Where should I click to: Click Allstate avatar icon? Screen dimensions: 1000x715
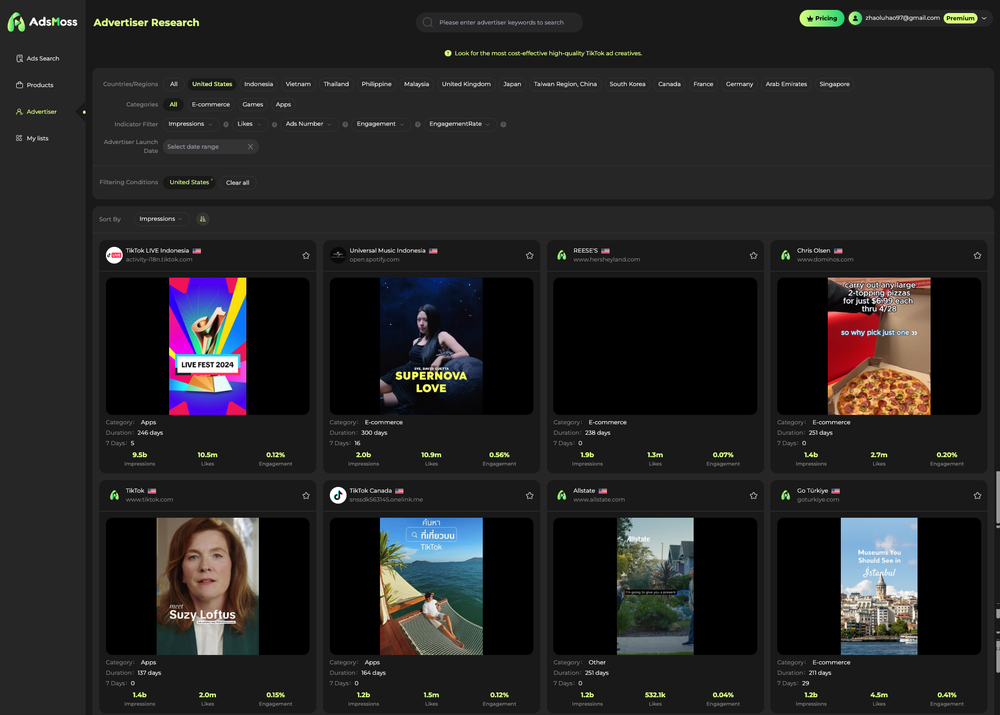coord(562,495)
